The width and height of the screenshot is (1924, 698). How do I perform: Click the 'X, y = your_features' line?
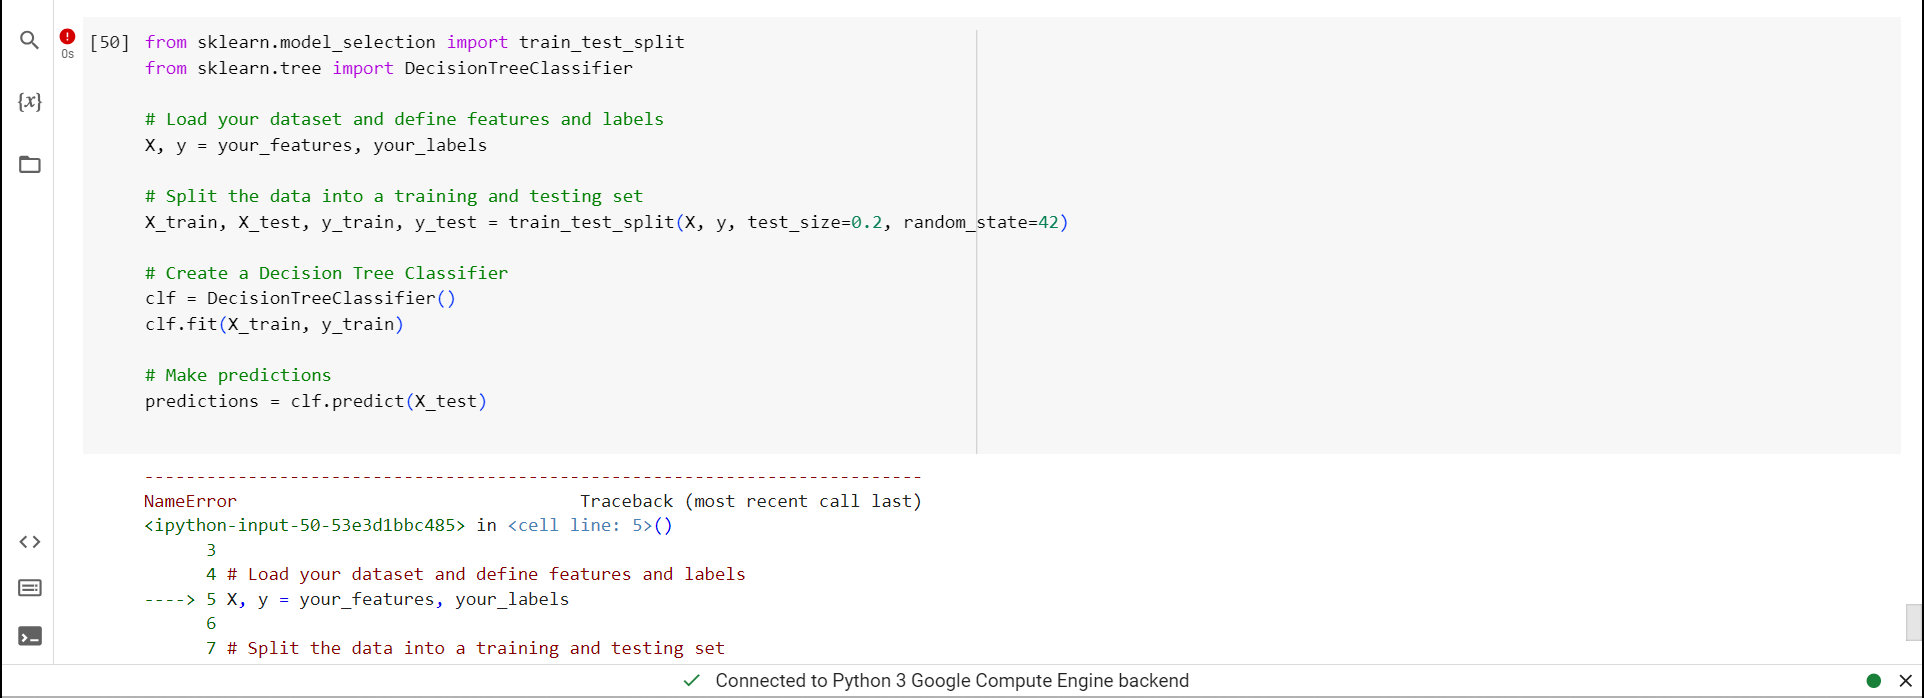tap(316, 145)
